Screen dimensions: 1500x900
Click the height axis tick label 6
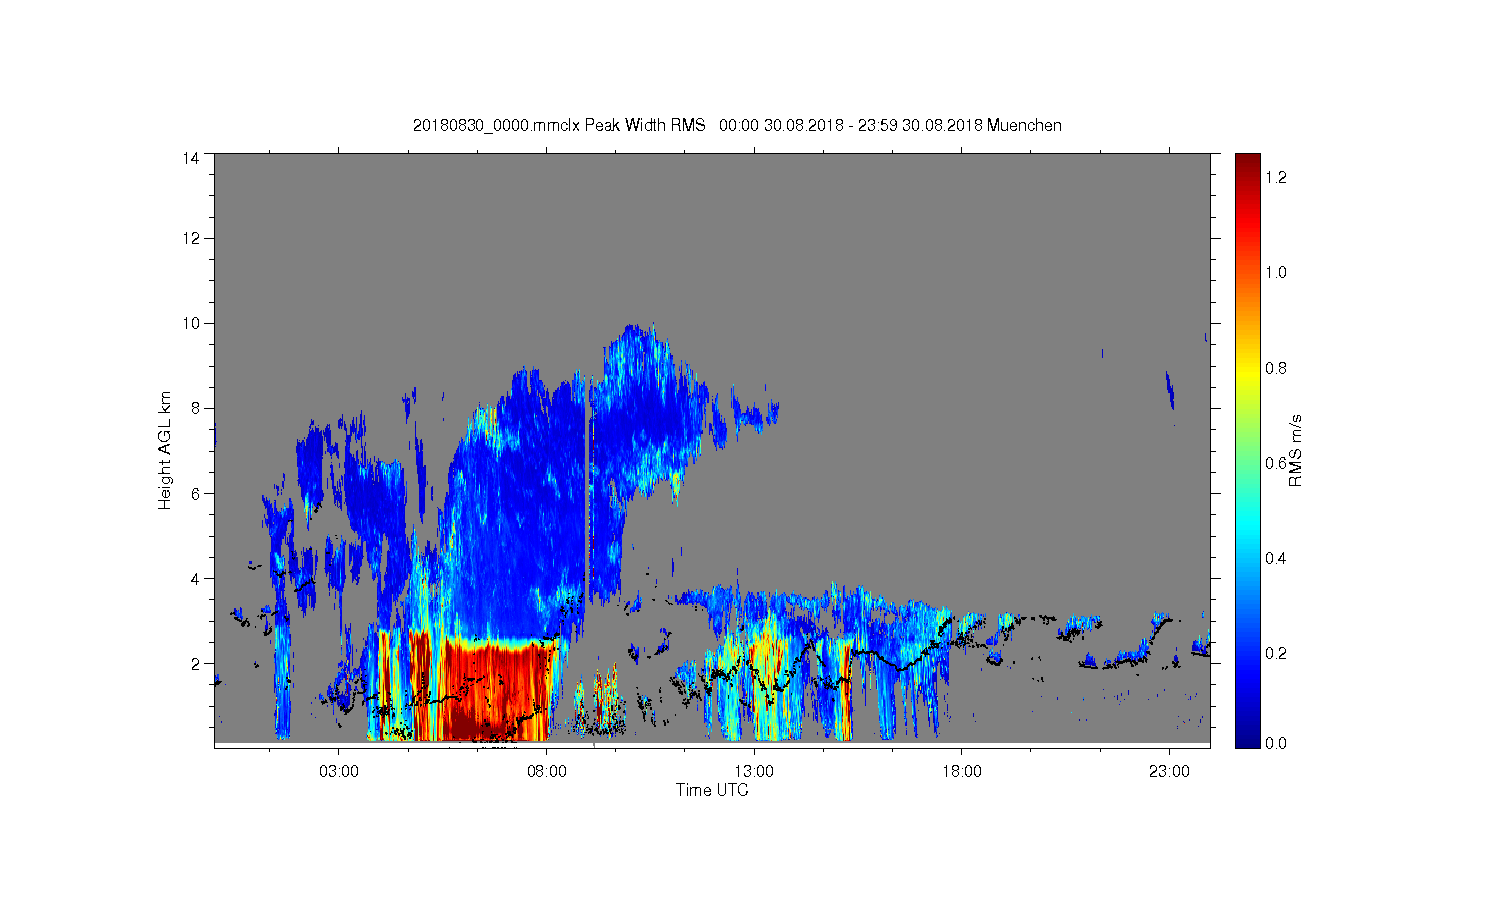pyautogui.click(x=196, y=493)
